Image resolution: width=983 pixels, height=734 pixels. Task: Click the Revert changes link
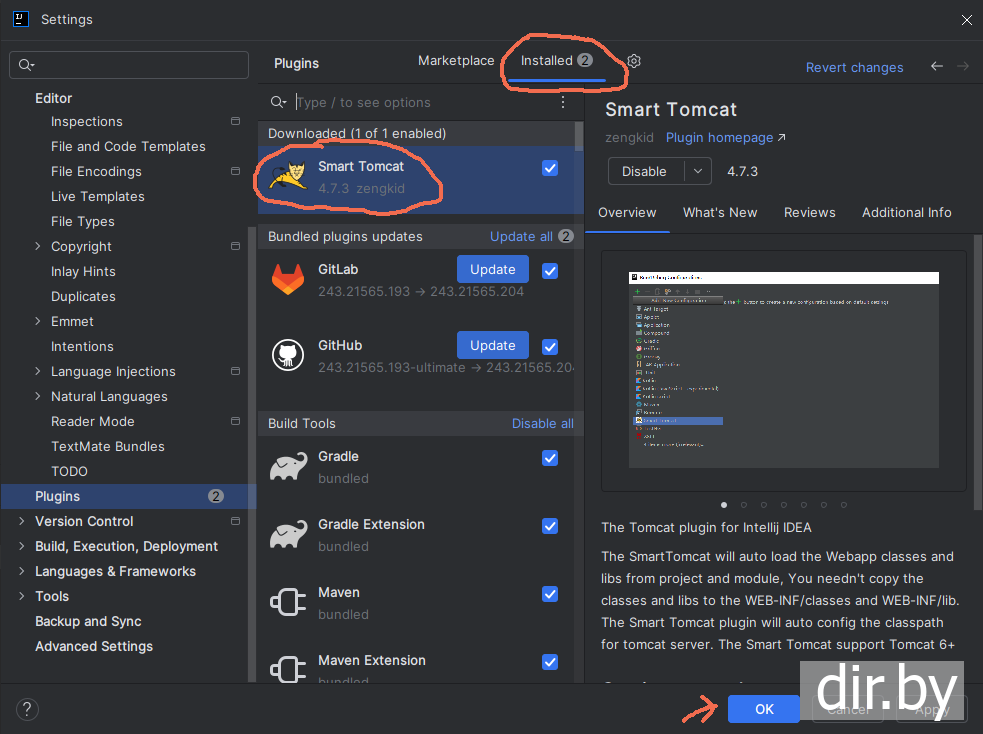(x=854, y=67)
